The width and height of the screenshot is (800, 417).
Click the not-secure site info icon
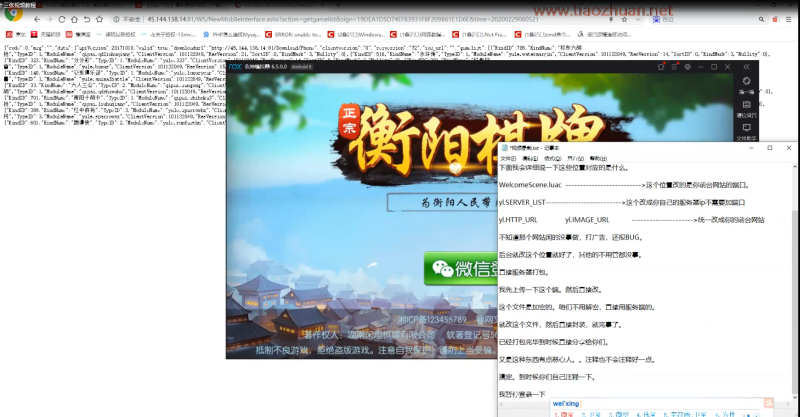116,19
